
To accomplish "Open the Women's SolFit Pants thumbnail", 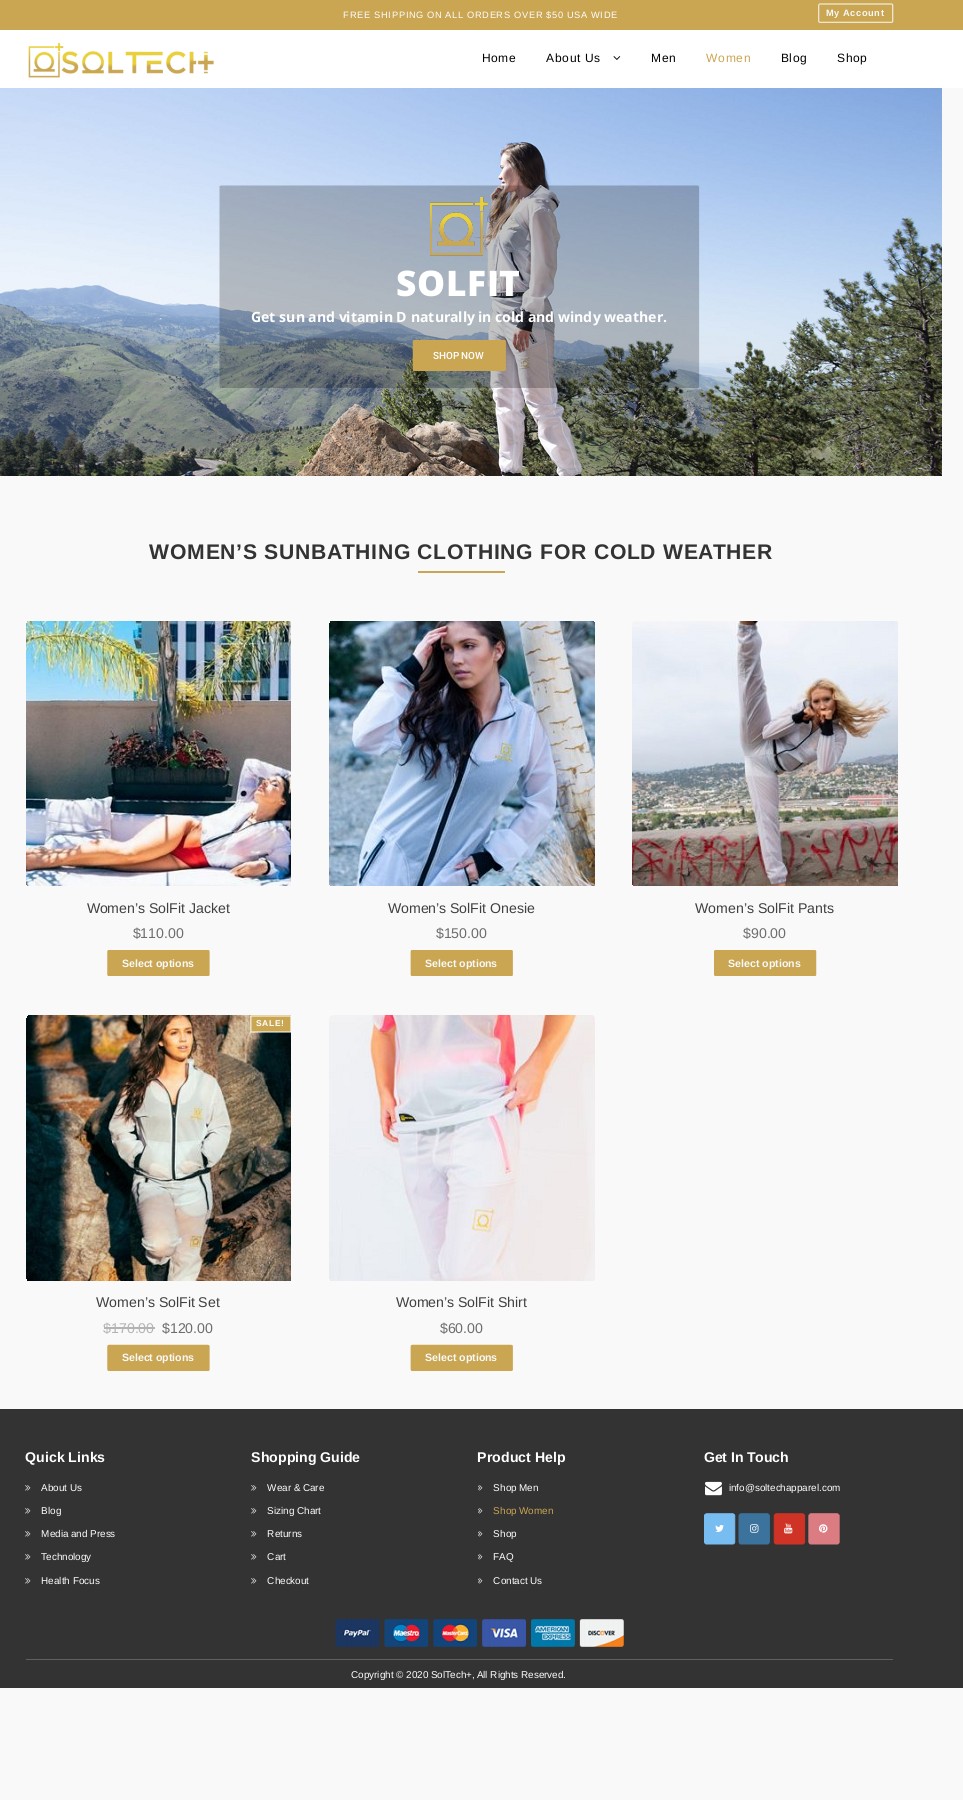I will [x=765, y=753].
